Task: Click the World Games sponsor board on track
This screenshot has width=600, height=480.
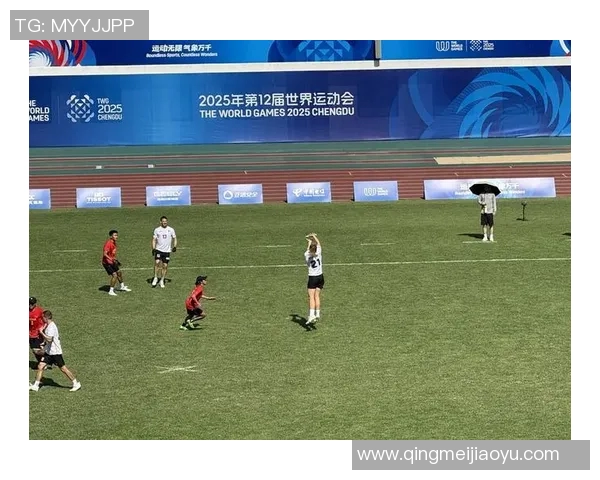Action: 376,191
